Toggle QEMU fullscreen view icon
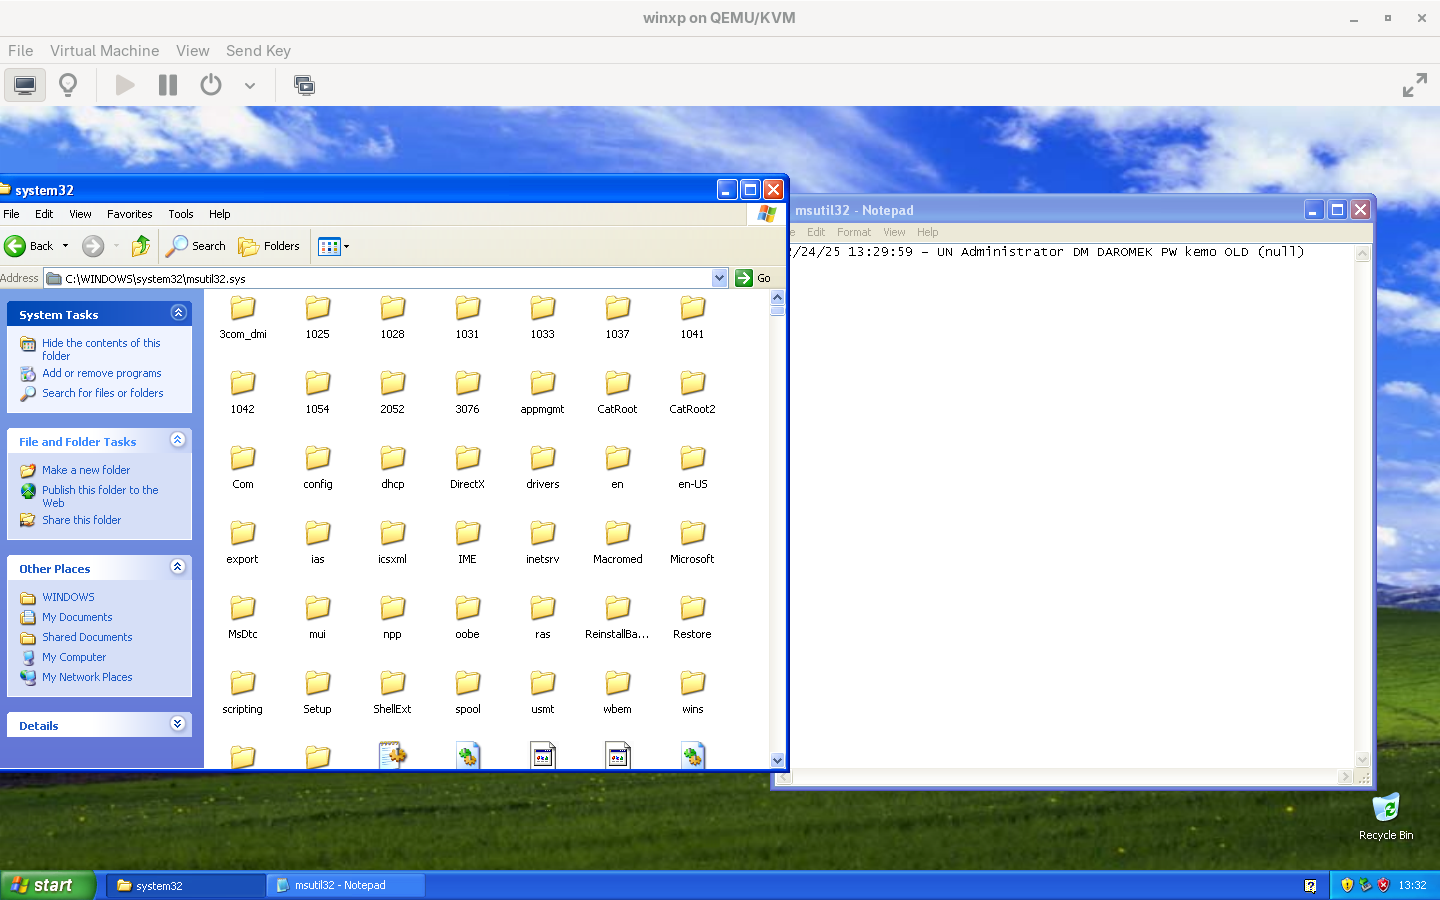This screenshot has width=1440, height=900. pos(1414,85)
